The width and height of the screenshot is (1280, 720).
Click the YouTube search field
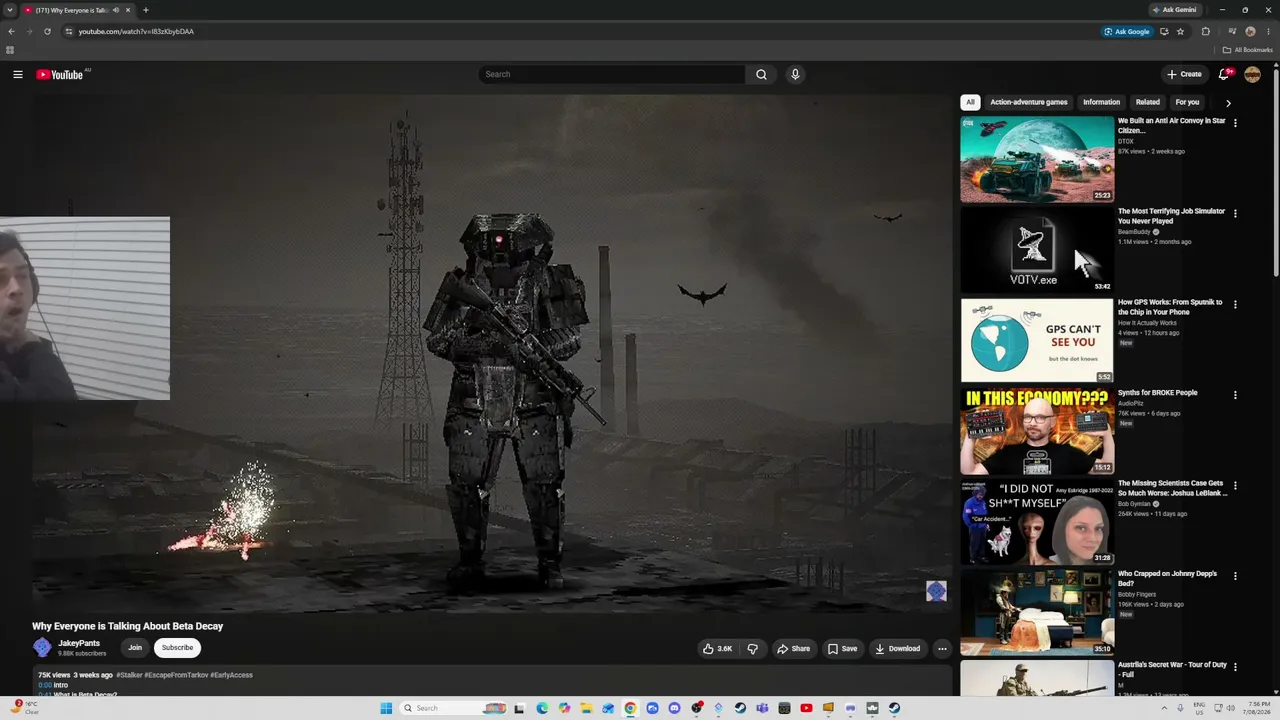point(612,74)
